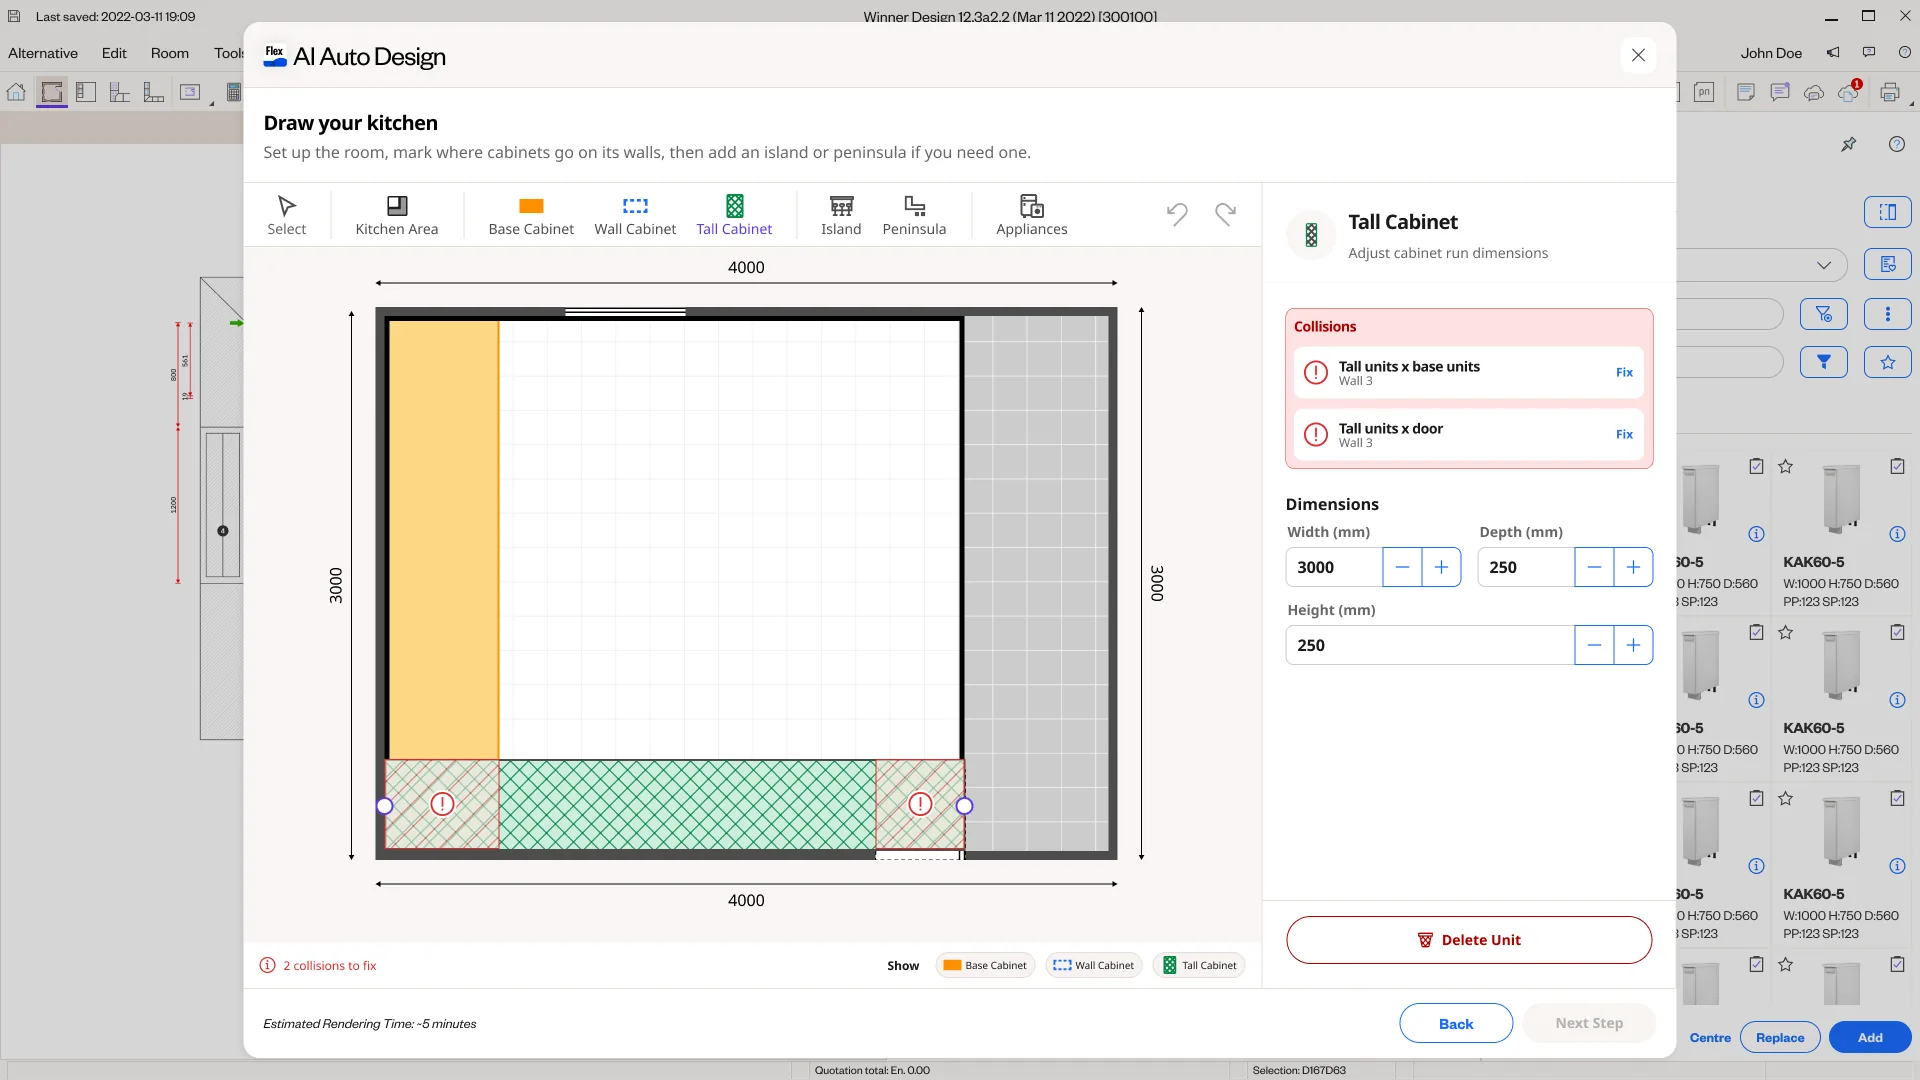This screenshot has height=1080, width=1920.
Task: Open help for the catalog panel
Action: pyautogui.click(x=1896, y=144)
